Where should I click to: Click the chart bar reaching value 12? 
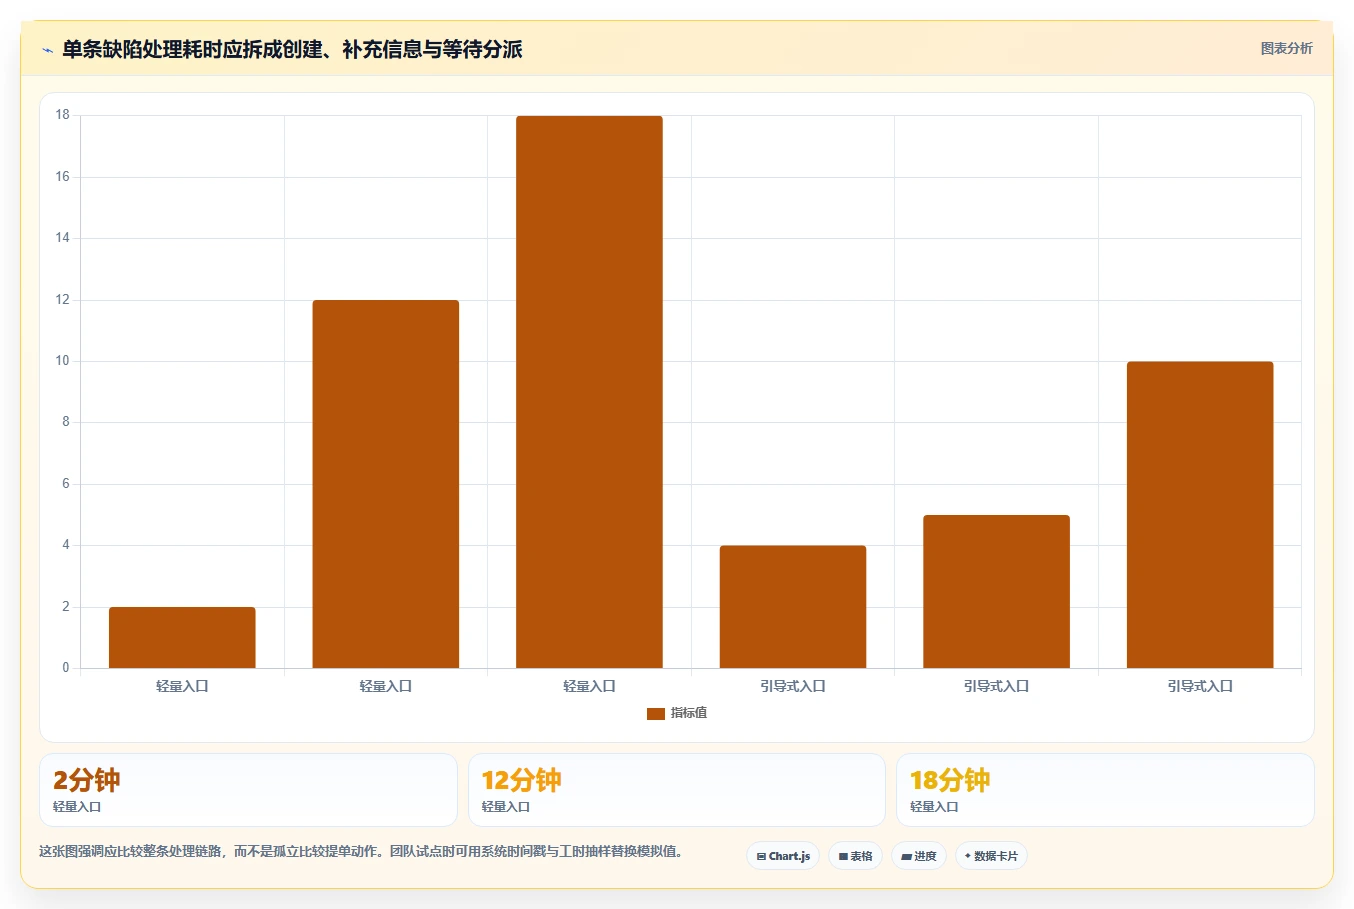click(386, 484)
